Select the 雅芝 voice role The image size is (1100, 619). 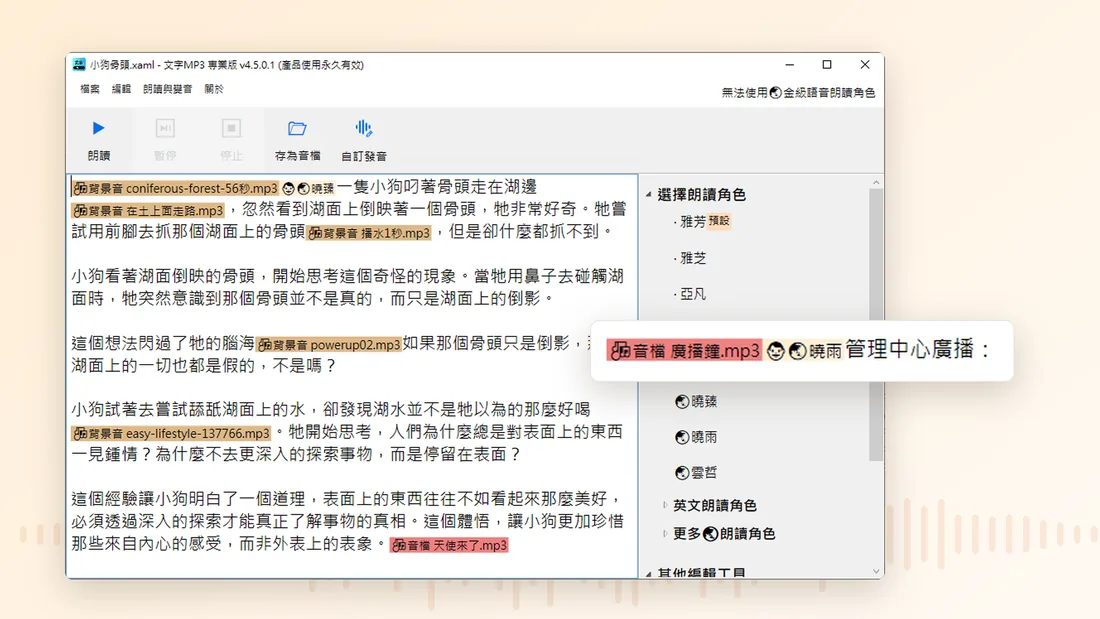(x=692, y=258)
